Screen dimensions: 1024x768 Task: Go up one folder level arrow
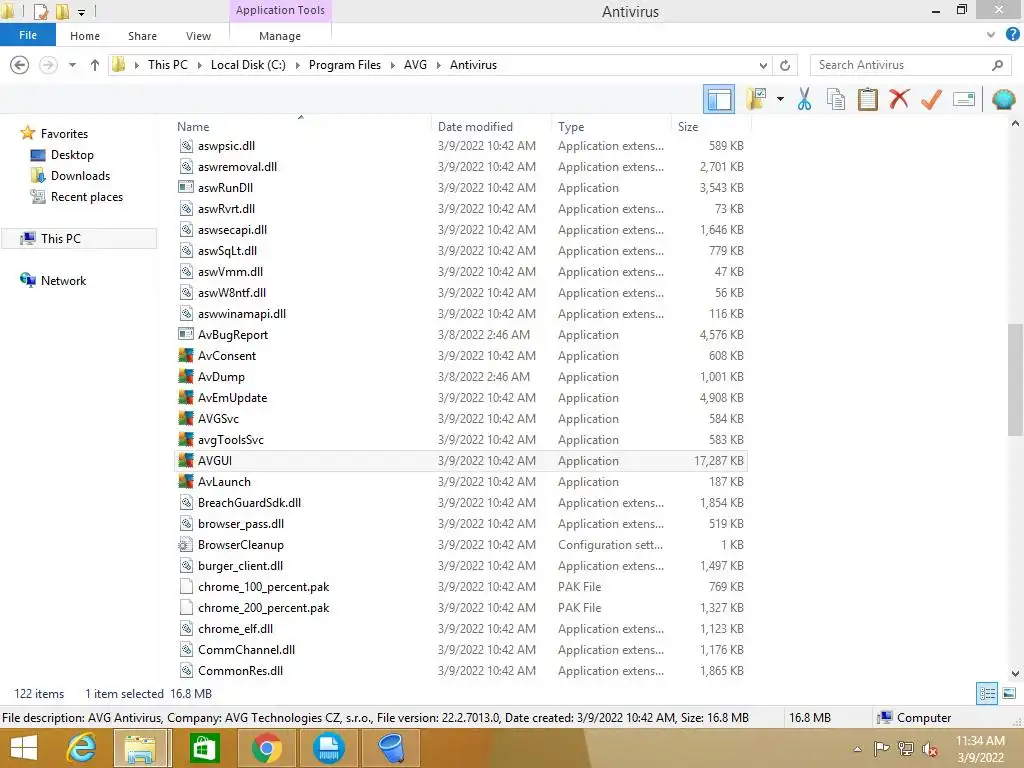[95, 65]
